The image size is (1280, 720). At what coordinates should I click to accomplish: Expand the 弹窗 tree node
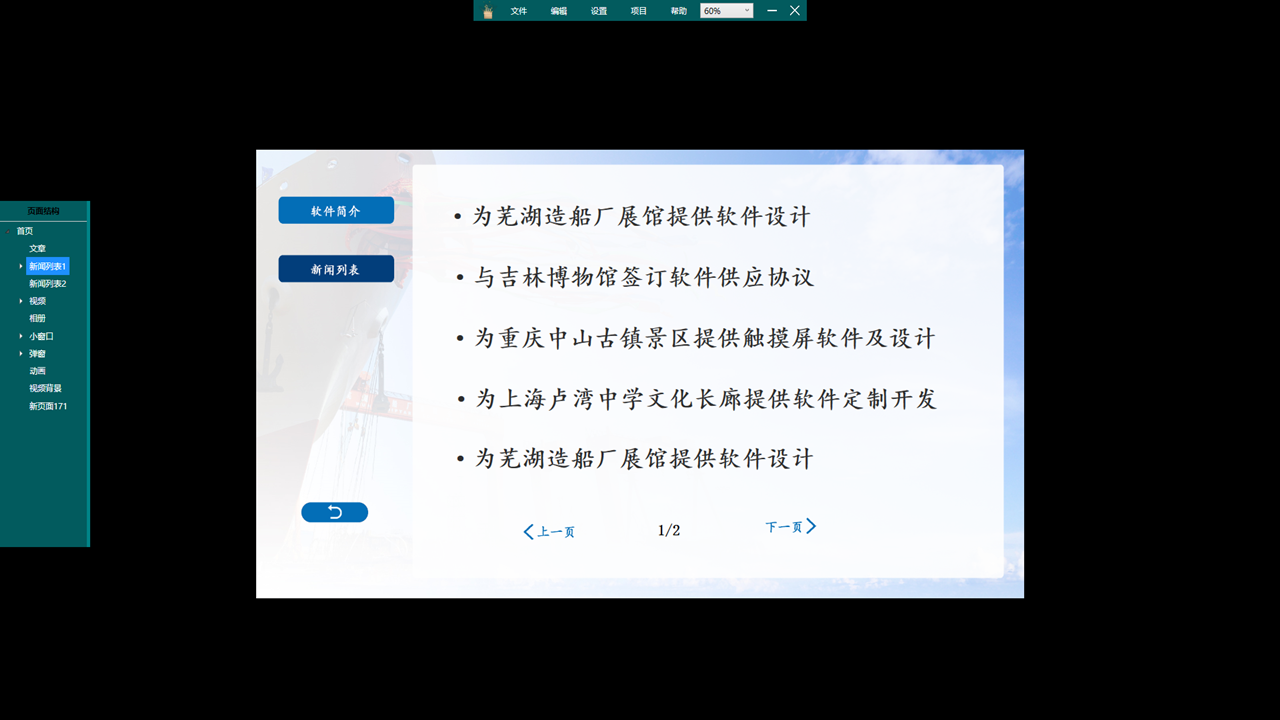[x=21, y=353]
